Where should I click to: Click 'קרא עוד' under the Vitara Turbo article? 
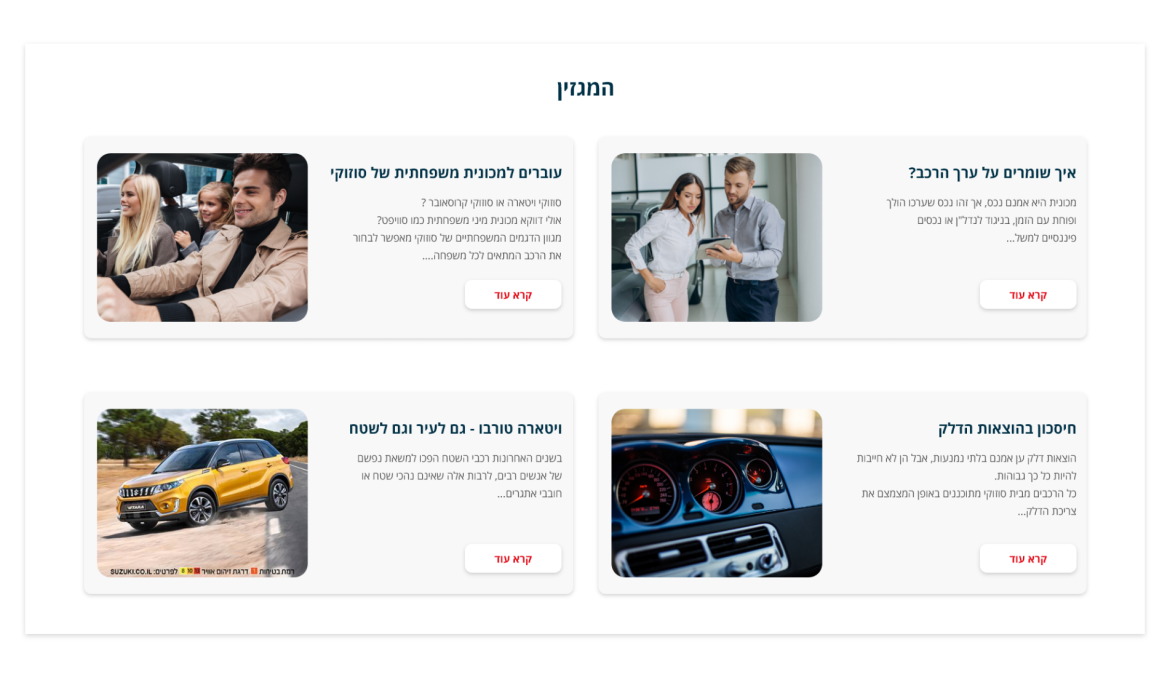tap(513, 558)
